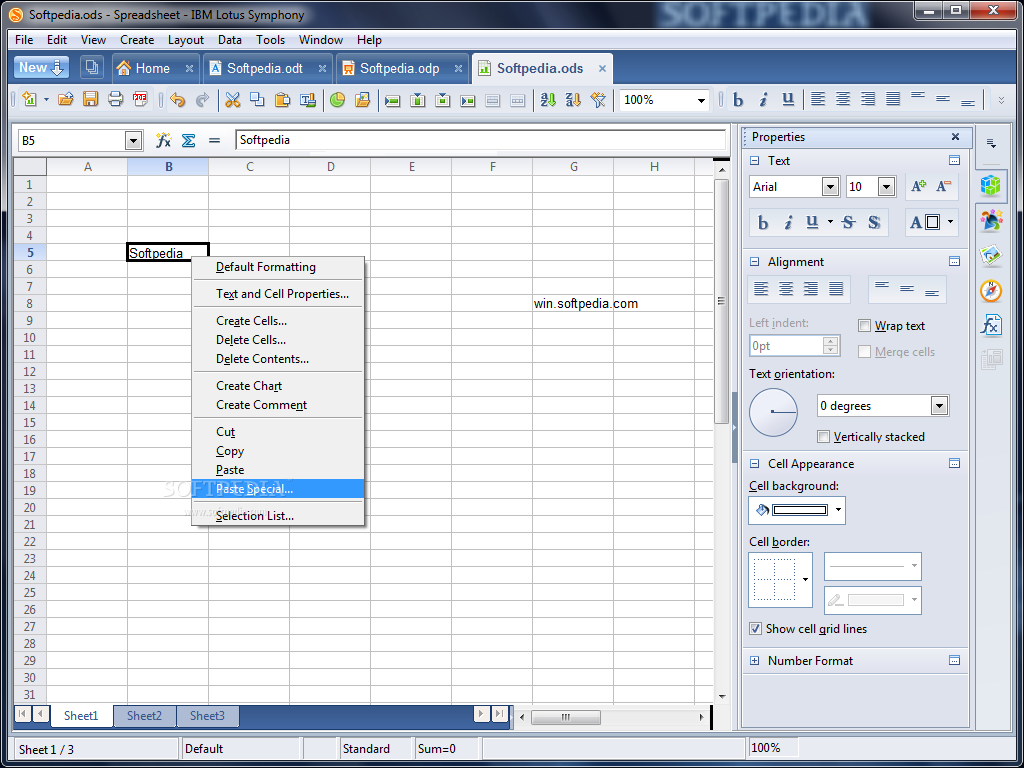Screen dimensions: 1024x768
Task: Toggle italic in the main toolbar
Action: (x=763, y=99)
